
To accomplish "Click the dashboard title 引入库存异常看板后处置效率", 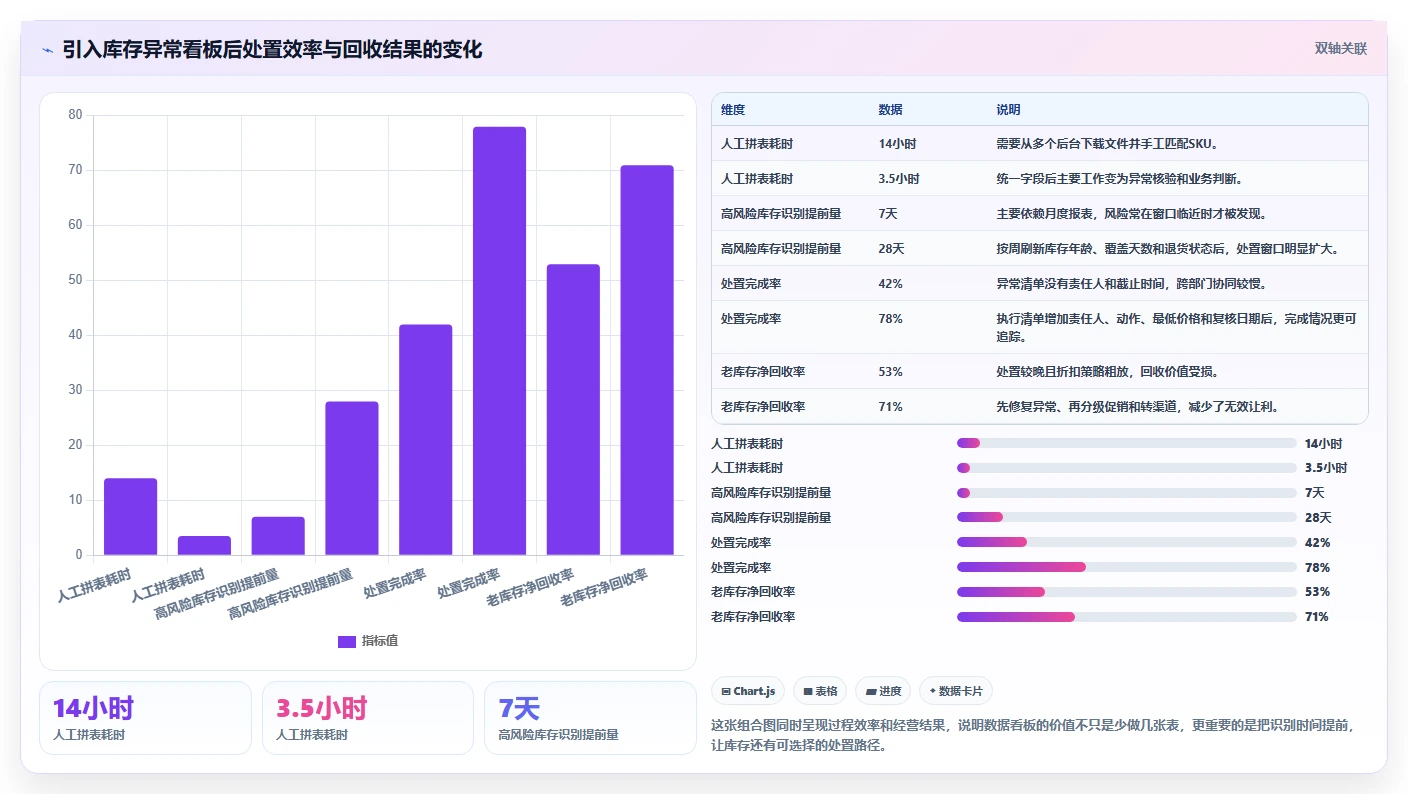I will pos(272,49).
